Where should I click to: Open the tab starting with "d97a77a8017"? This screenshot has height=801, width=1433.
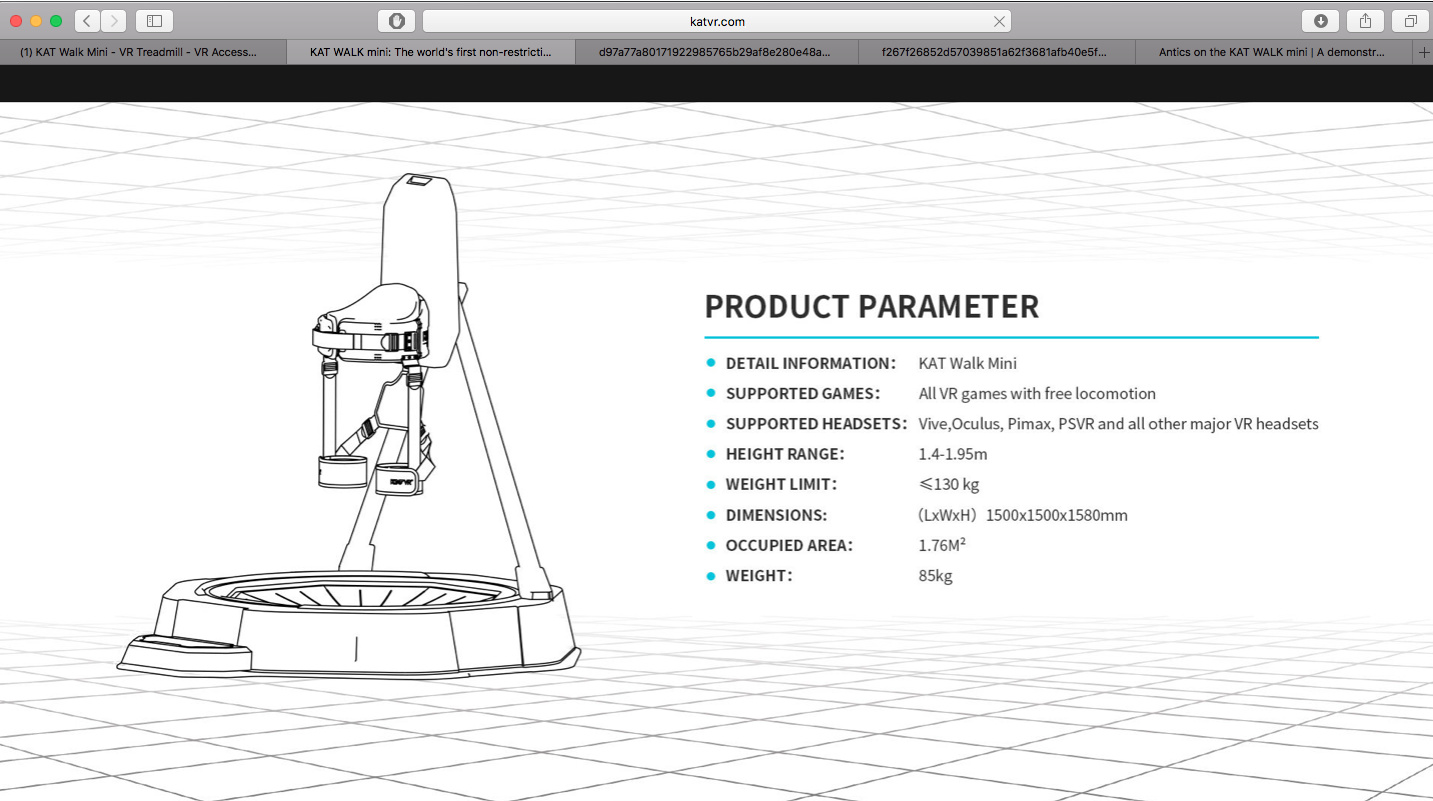pyautogui.click(x=715, y=53)
